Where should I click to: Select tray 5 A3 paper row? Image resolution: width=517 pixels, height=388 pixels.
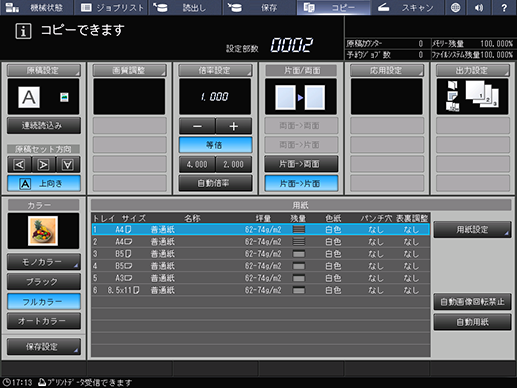[260, 278]
